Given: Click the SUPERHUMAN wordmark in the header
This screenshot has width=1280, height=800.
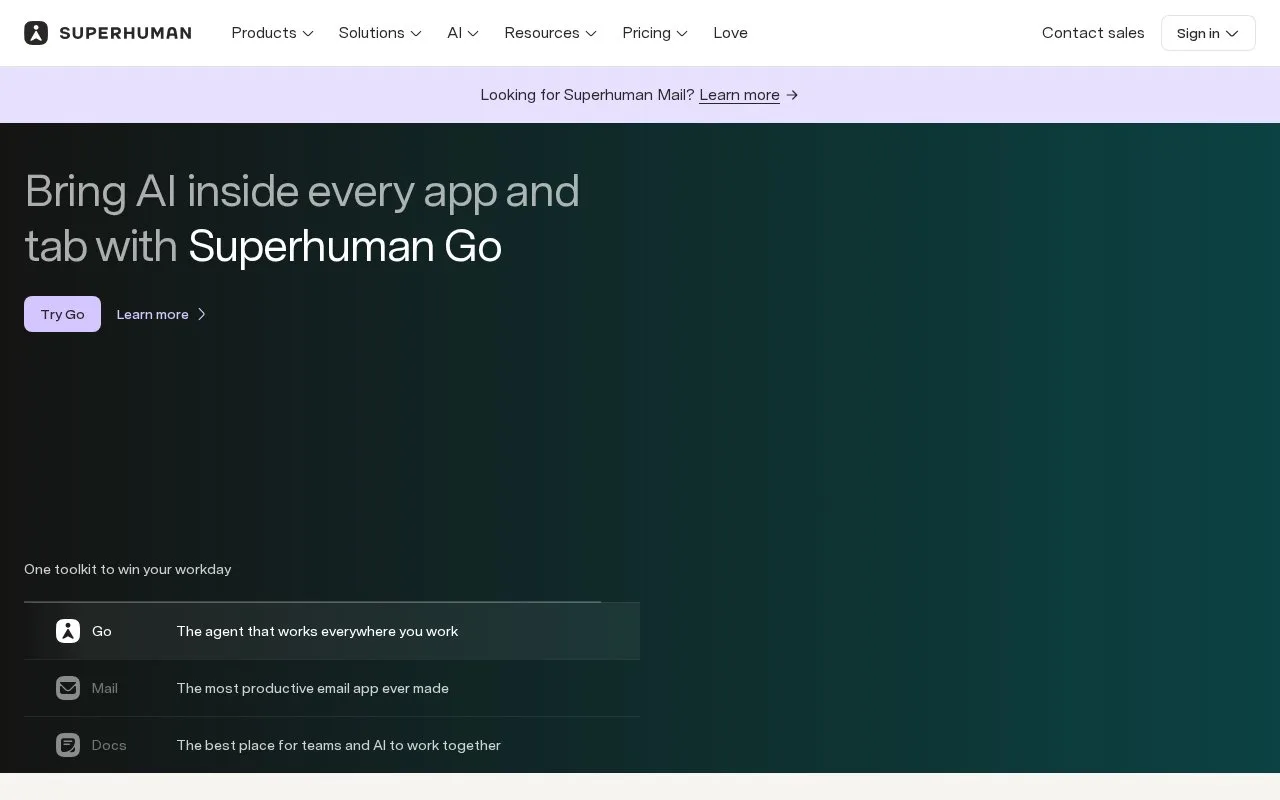Looking at the screenshot, I should click(x=125, y=33).
